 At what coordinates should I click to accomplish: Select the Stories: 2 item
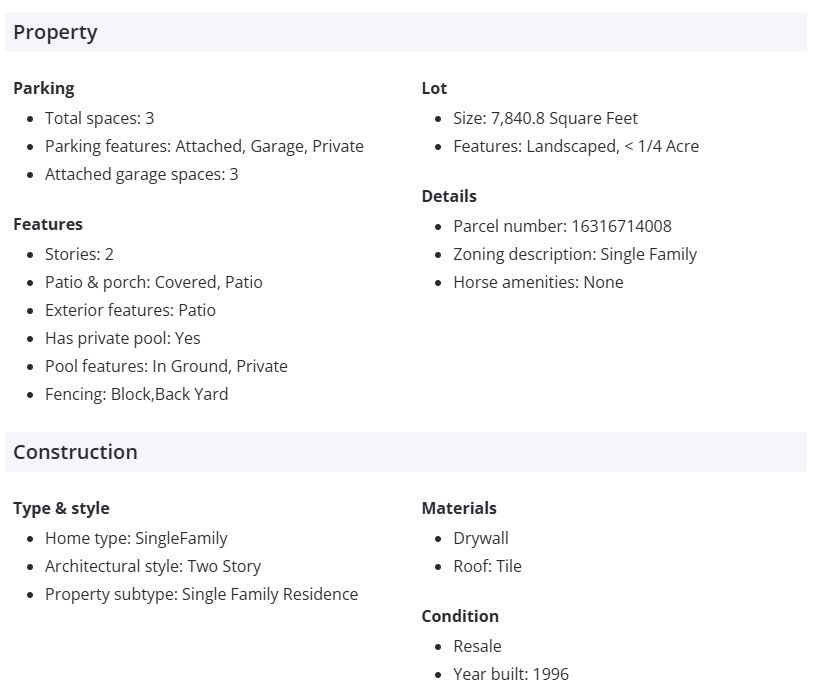pos(79,254)
